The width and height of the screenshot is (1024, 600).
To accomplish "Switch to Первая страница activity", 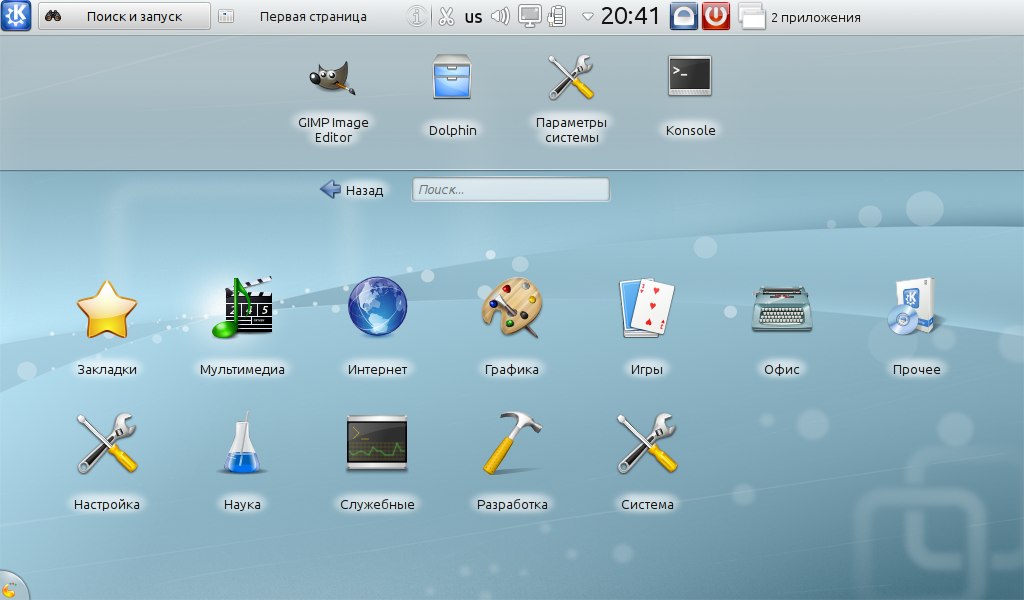I will pyautogui.click(x=313, y=16).
